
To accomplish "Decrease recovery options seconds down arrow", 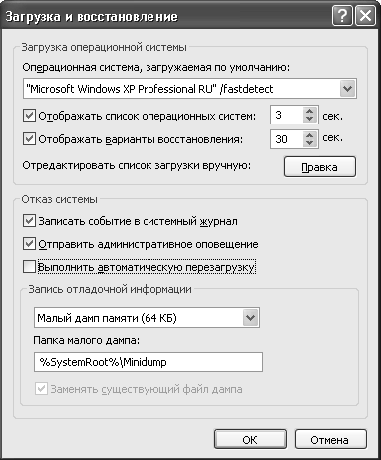I will (310, 143).
